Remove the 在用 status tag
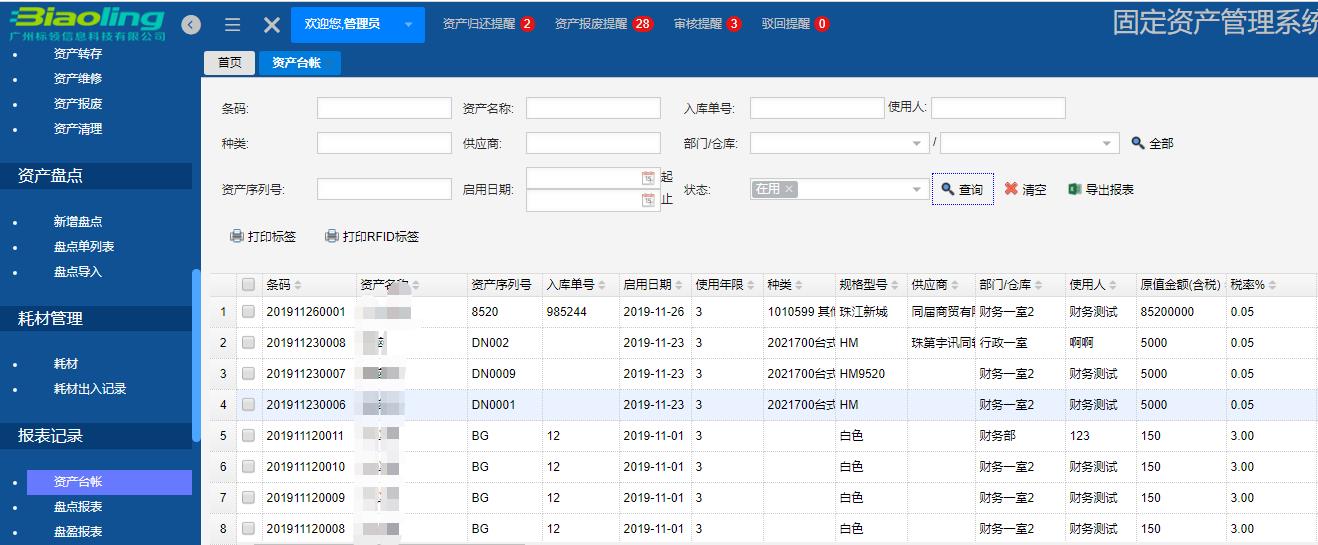Screen dimensions: 1318x545 [x=789, y=189]
